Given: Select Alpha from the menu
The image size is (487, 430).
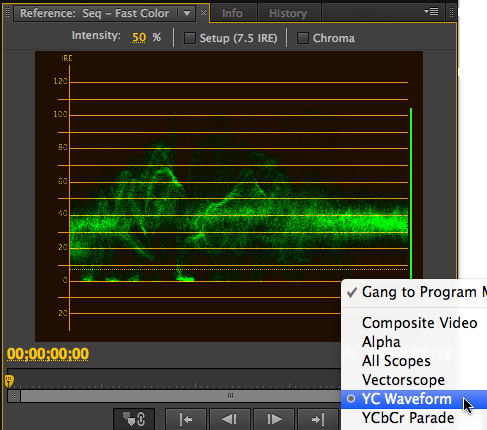Looking at the screenshot, I should (x=414, y=342).
